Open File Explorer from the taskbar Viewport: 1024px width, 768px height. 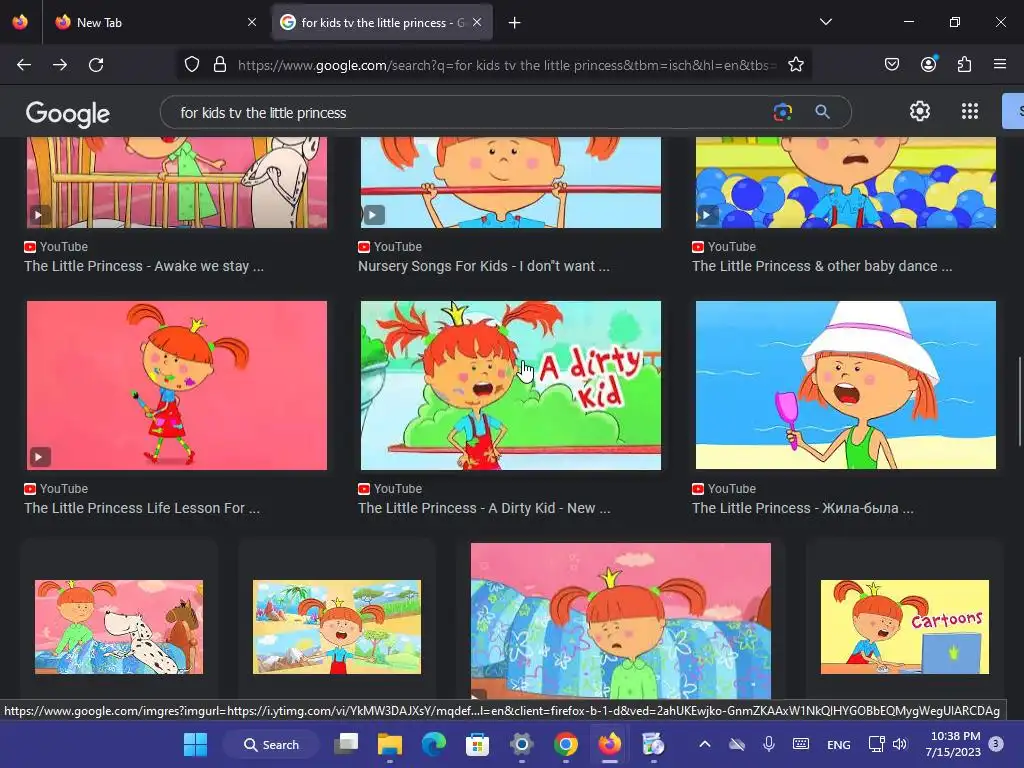(x=390, y=744)
